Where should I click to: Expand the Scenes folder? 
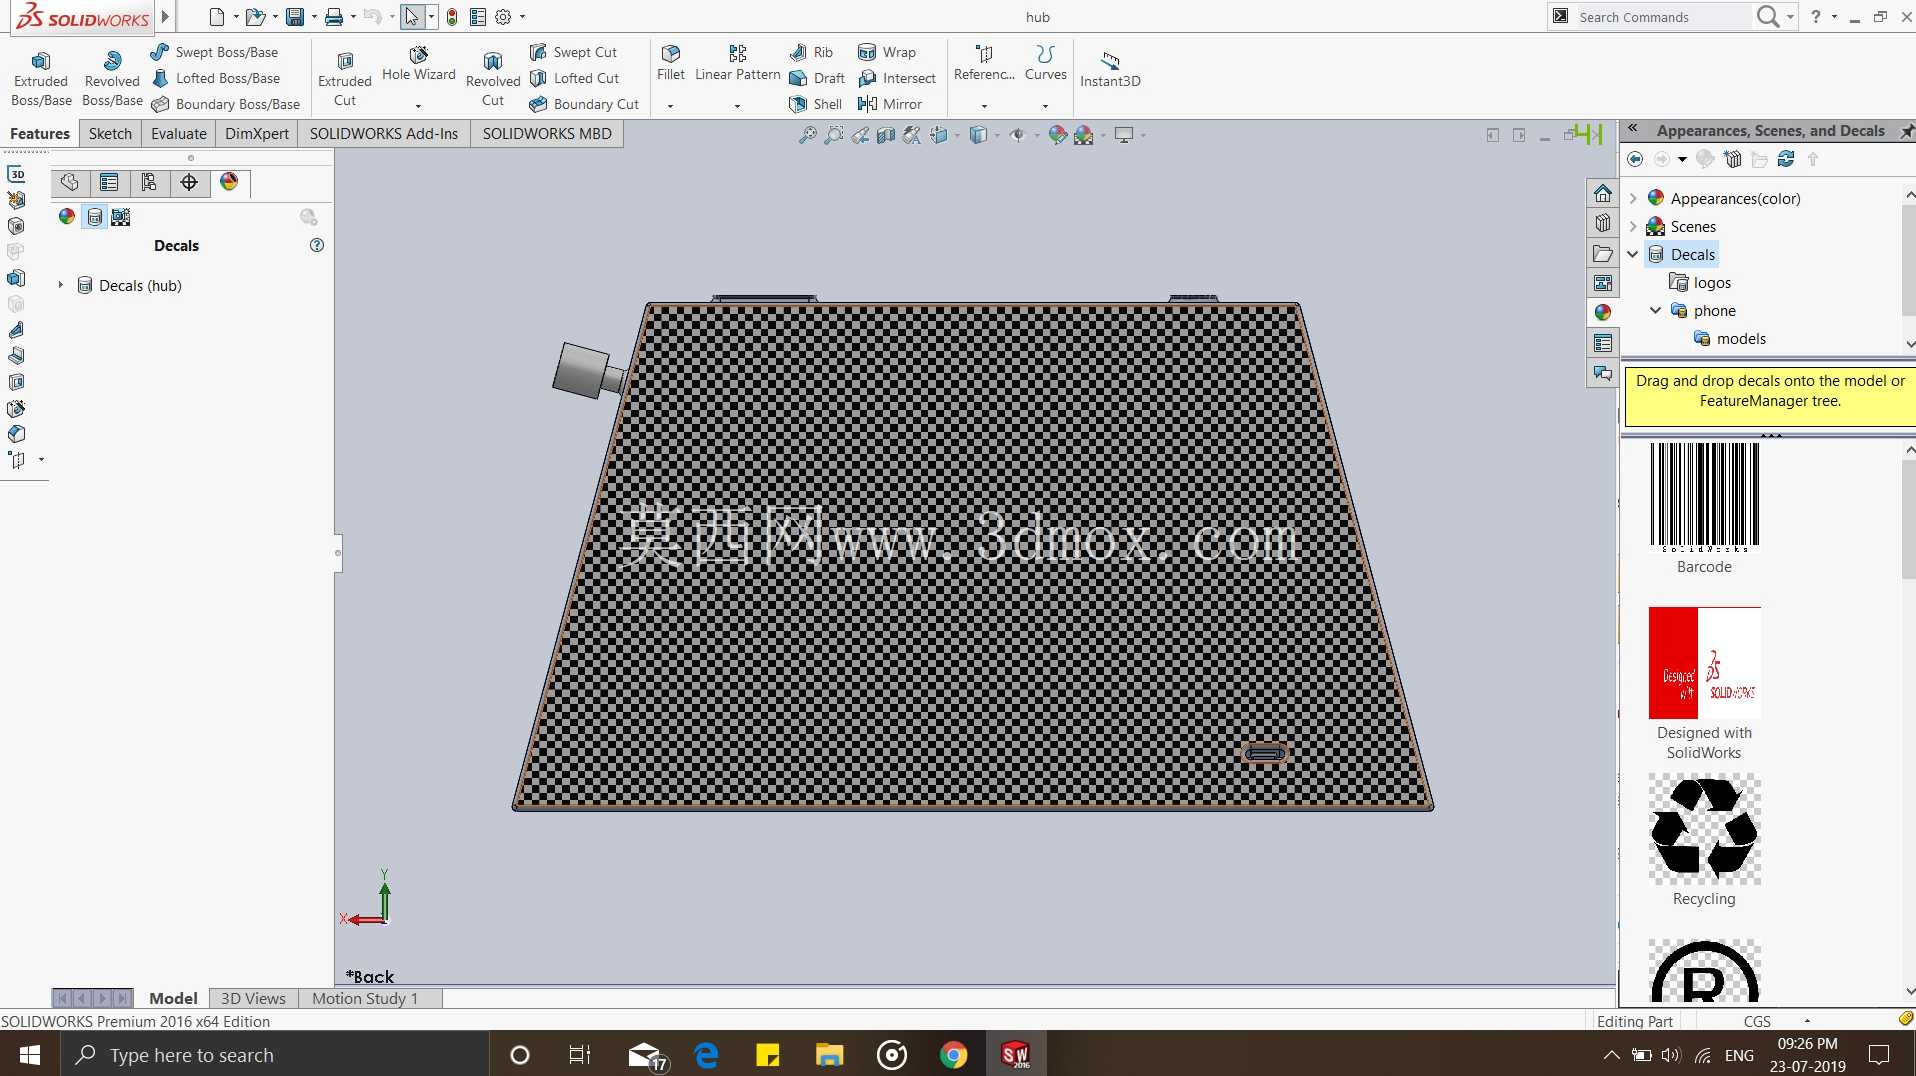click(1633, 226)
